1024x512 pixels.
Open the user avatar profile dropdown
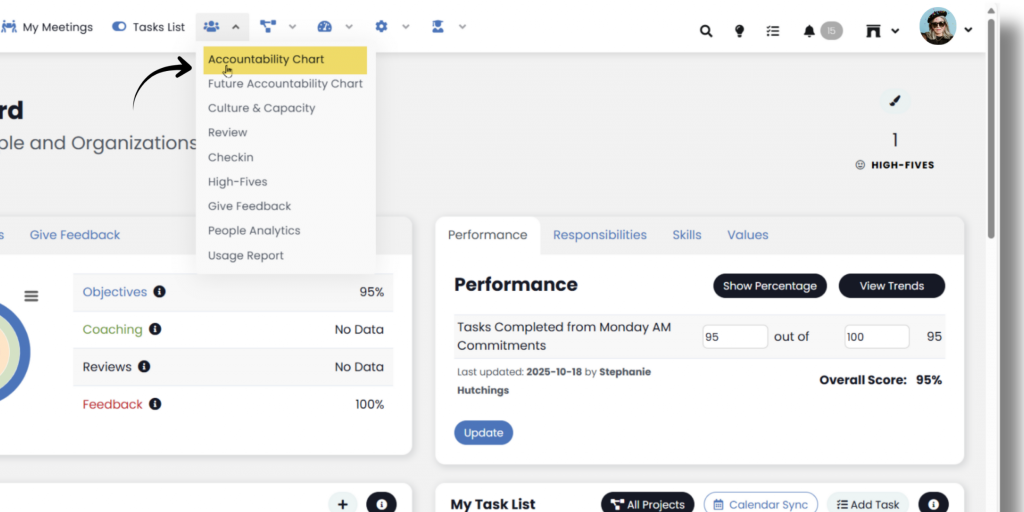pyautogui.click(x=946, y=29)
